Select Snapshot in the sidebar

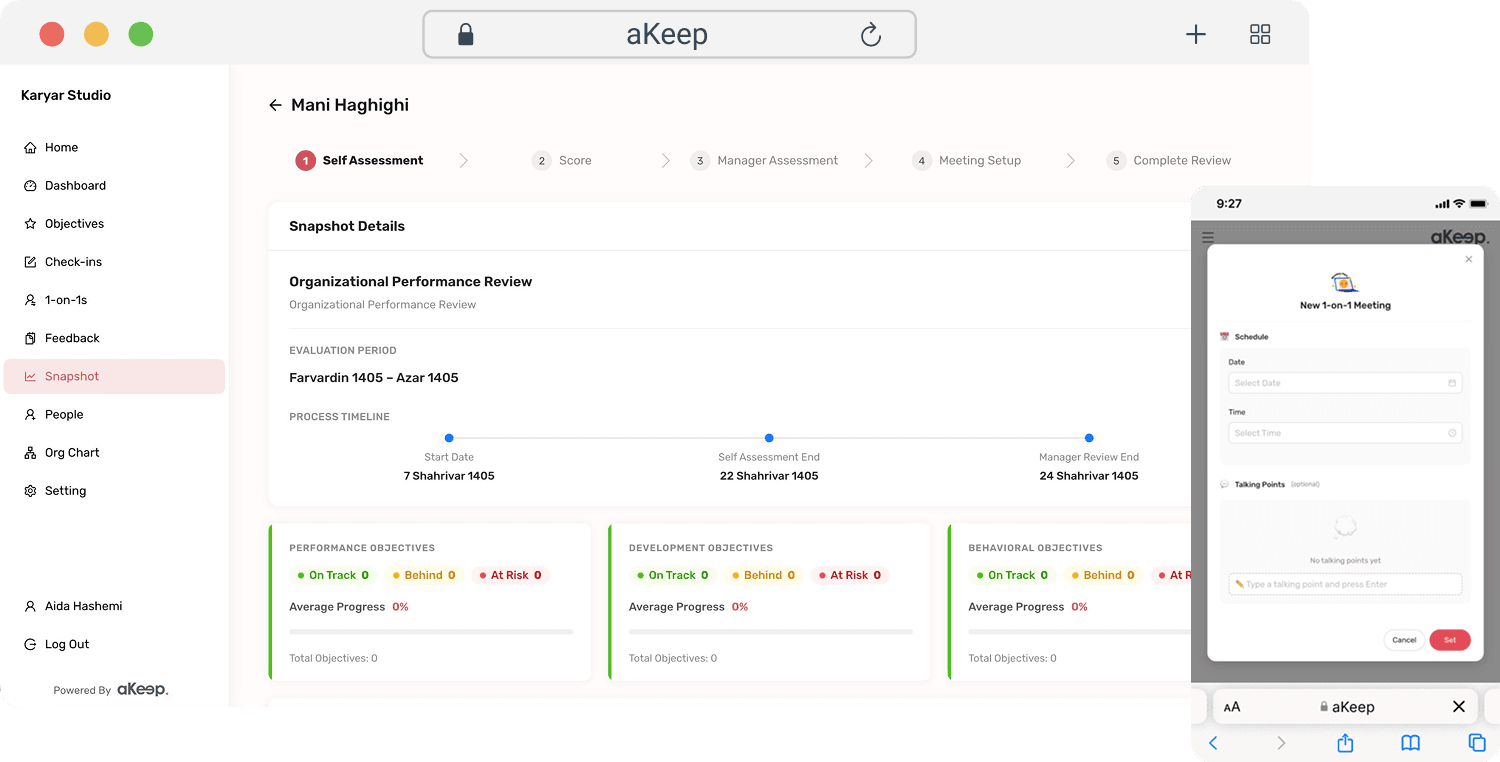point(114,376)
